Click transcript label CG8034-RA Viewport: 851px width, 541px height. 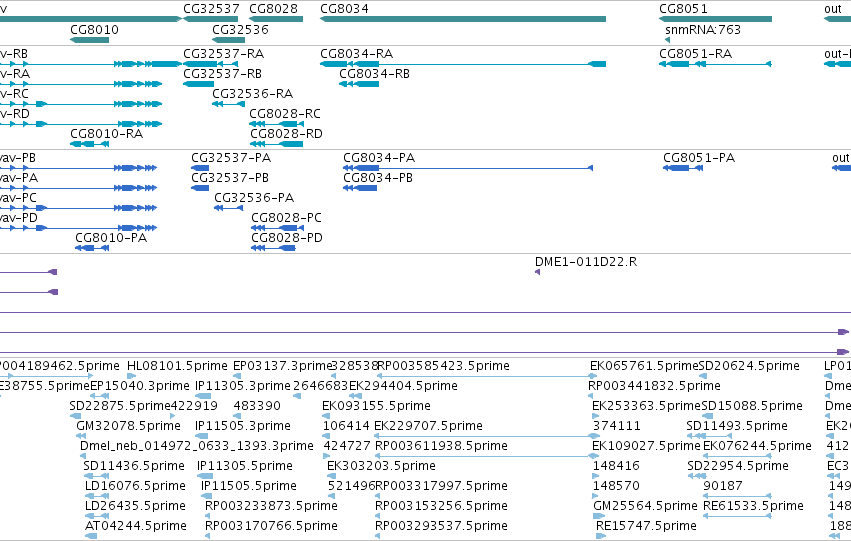(x=357, y=53)
